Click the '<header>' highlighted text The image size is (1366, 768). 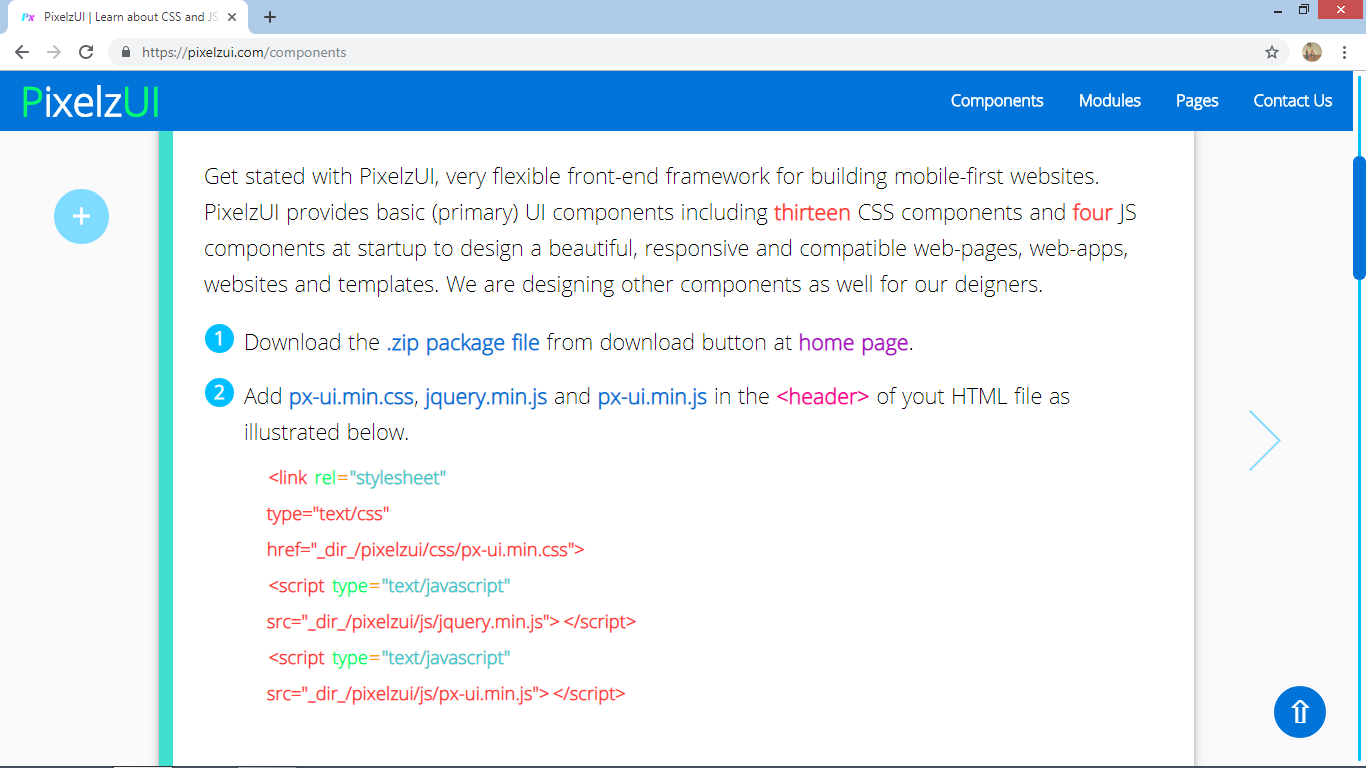[822, 396]
